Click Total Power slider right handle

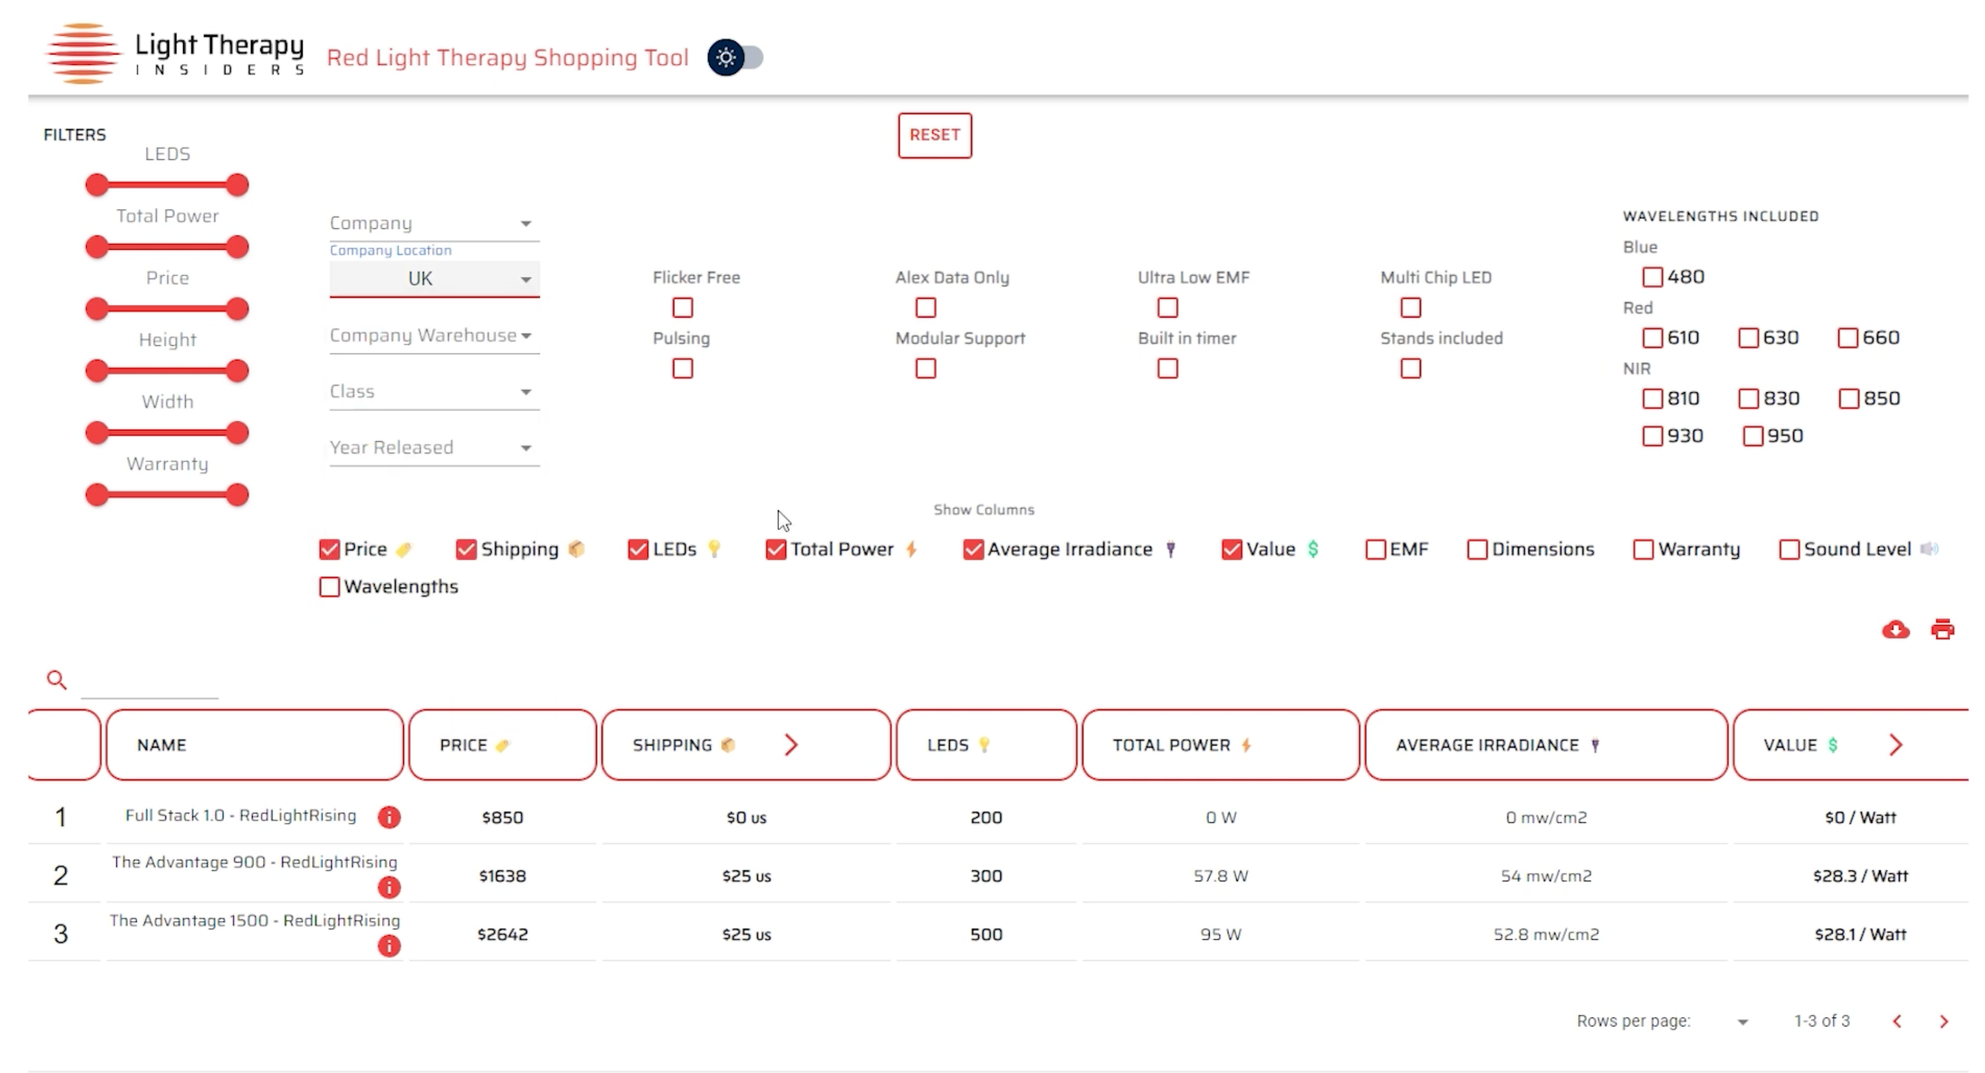[x=237, y=247]
